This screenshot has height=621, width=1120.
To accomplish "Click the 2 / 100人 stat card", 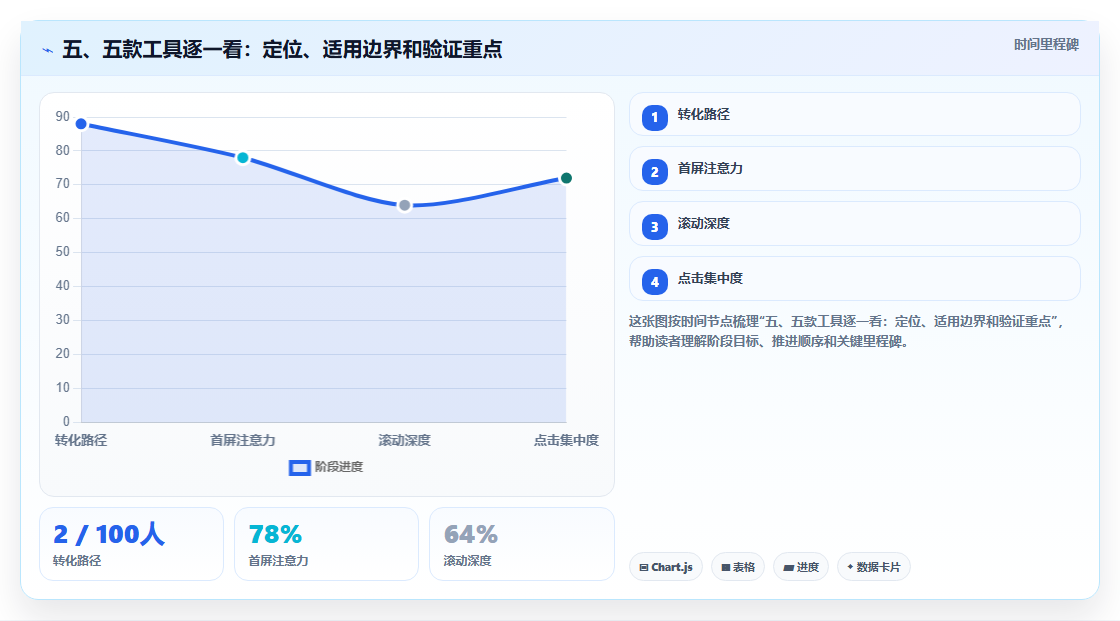I will (131, 544).
